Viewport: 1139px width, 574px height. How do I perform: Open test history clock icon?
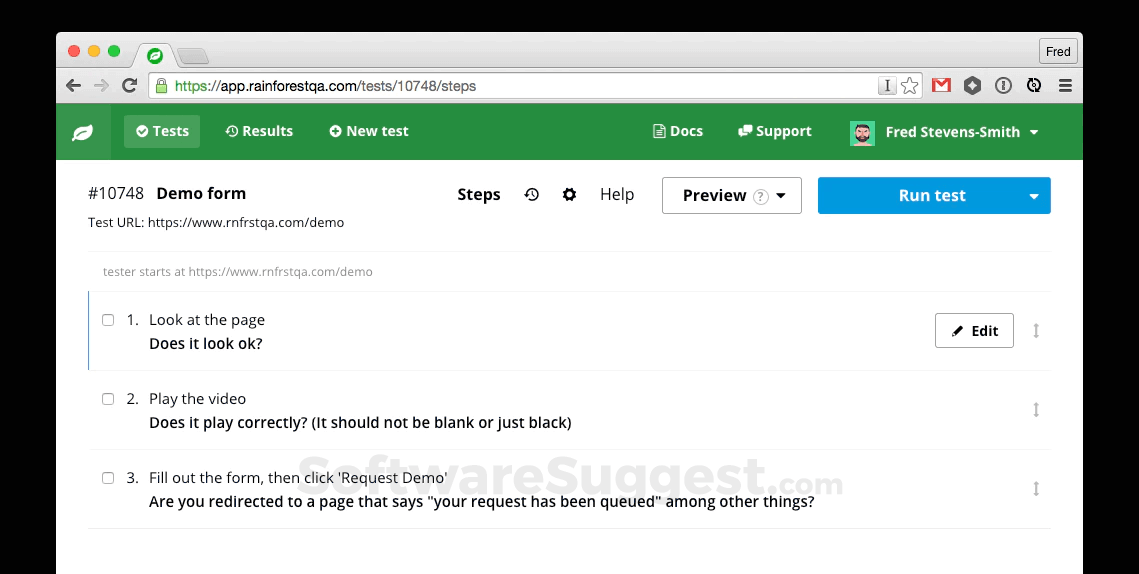click(532, 195)
